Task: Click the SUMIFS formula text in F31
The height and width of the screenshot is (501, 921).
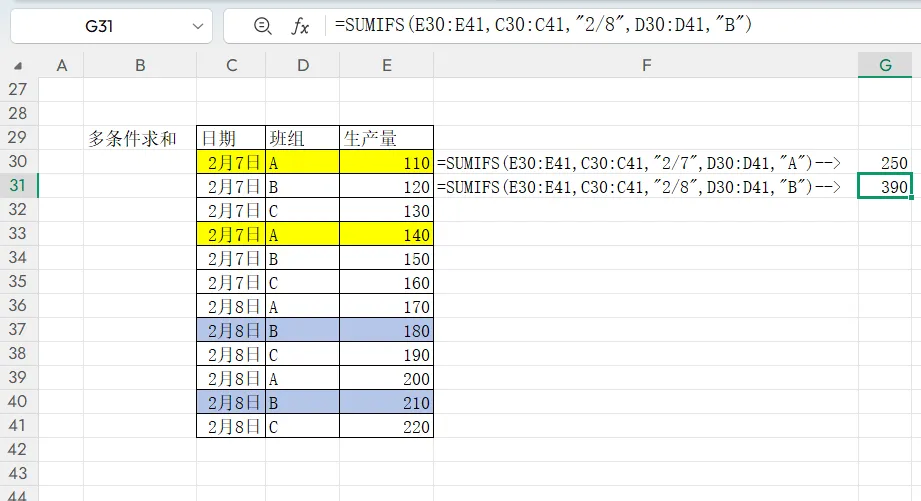Action: point(638,187)
